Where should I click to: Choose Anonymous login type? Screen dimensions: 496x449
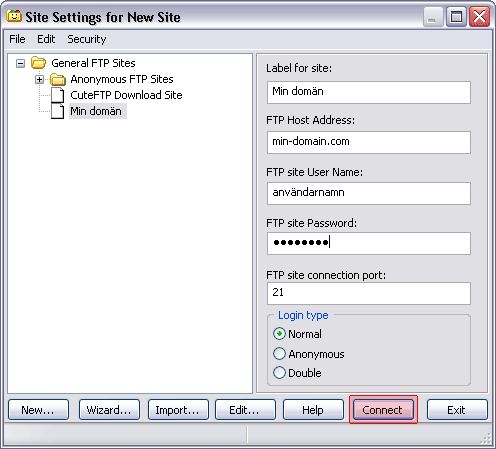tap(279, 354)
